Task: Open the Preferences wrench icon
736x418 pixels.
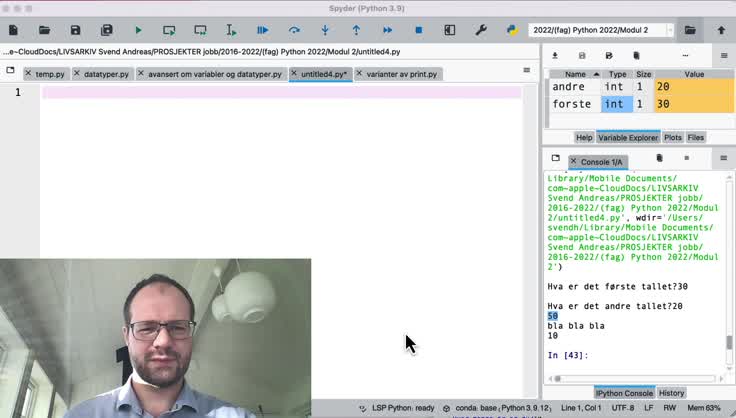Action: tap(481, 31)
